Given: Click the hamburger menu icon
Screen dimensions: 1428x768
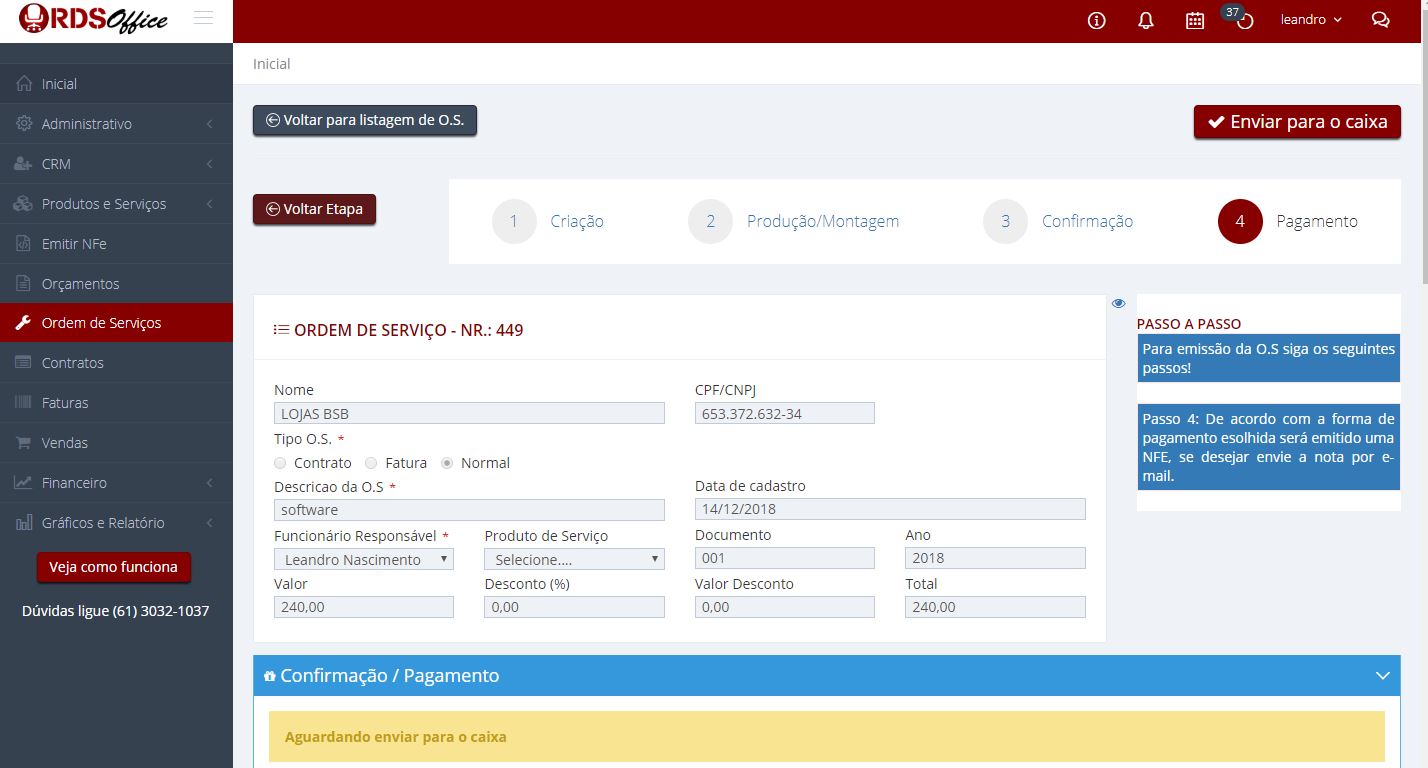Looking at the screenshot, I should [203, 18].
